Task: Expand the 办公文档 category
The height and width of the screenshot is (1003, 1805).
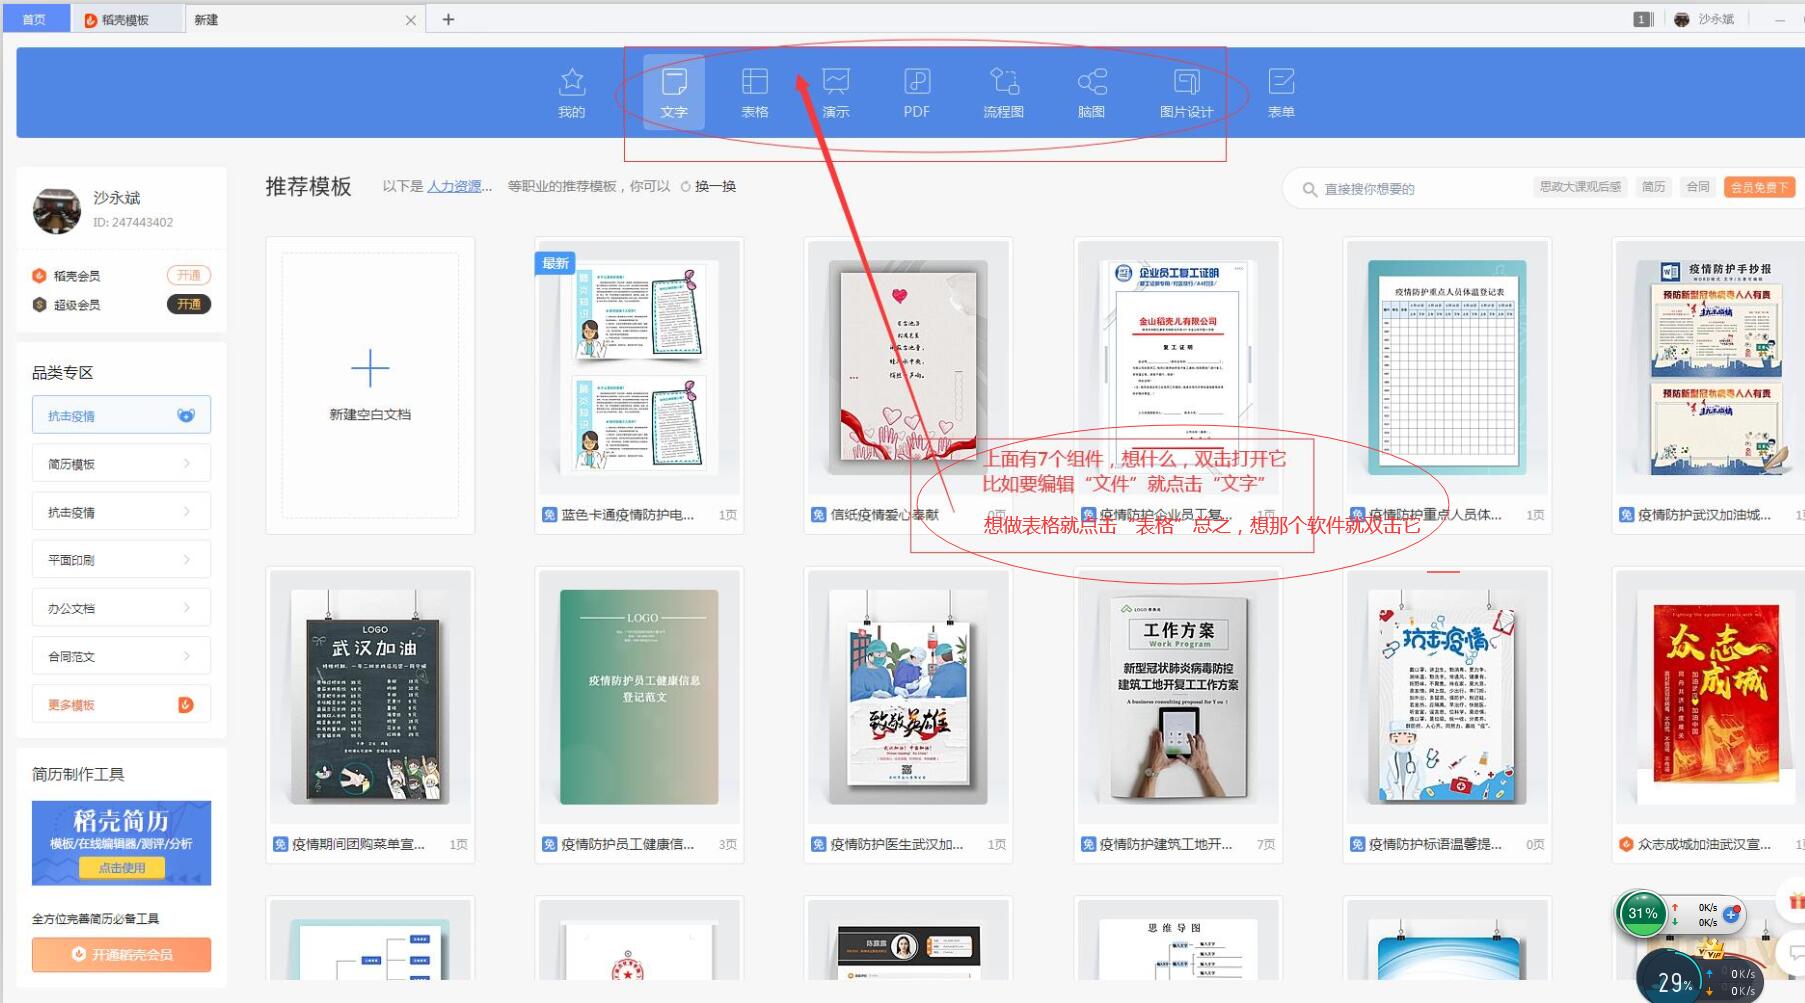Action: pyautogui.click(x=121, y=607)
